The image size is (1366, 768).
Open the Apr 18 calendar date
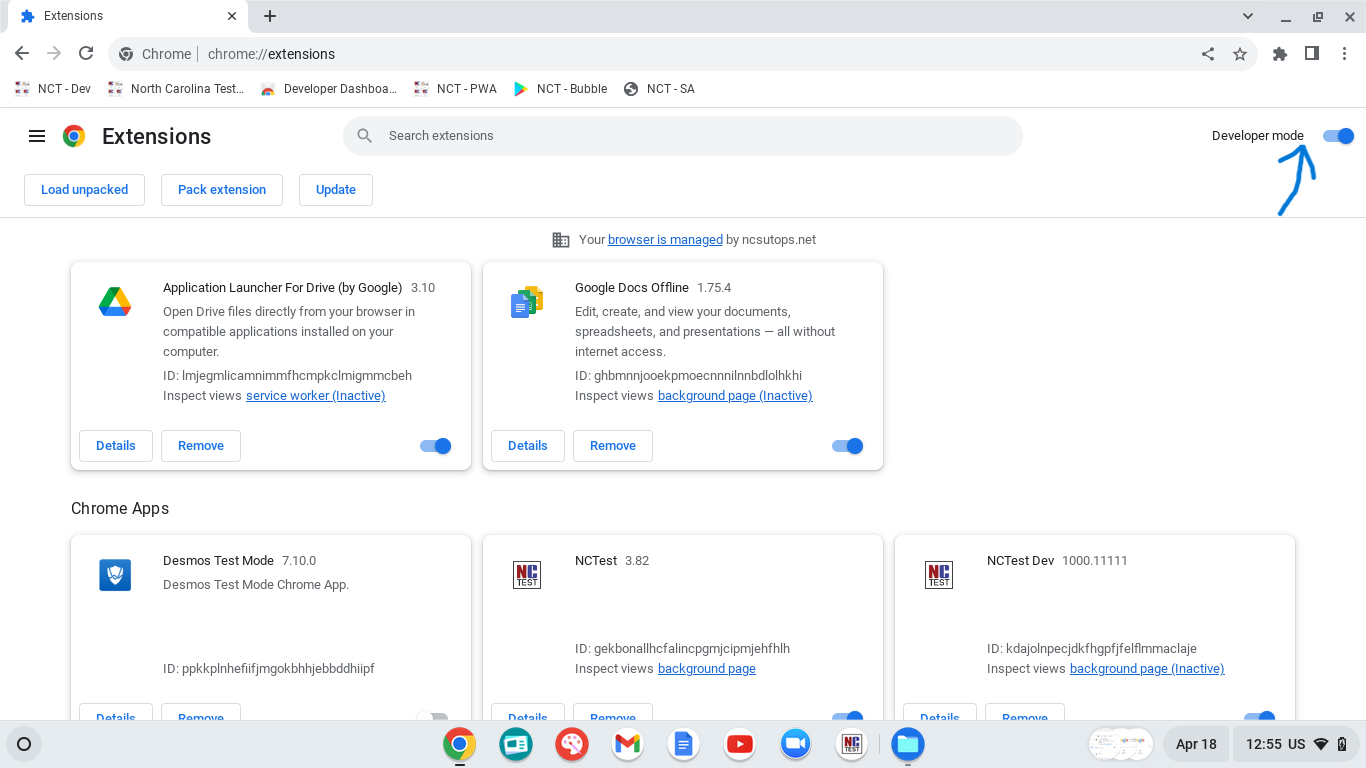pos(1196,744)
